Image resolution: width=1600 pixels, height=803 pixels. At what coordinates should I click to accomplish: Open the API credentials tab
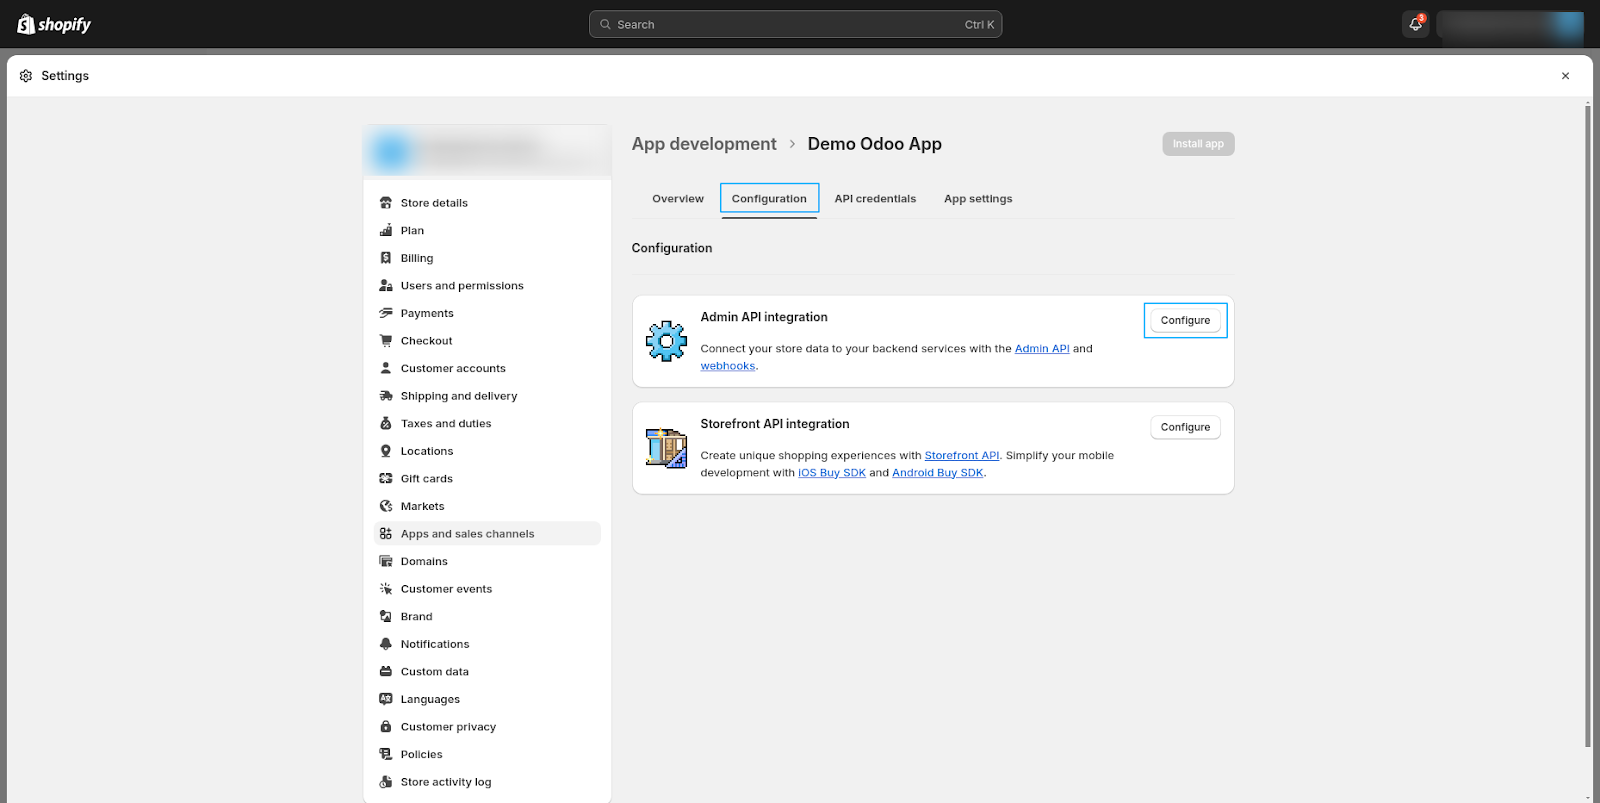875,199
